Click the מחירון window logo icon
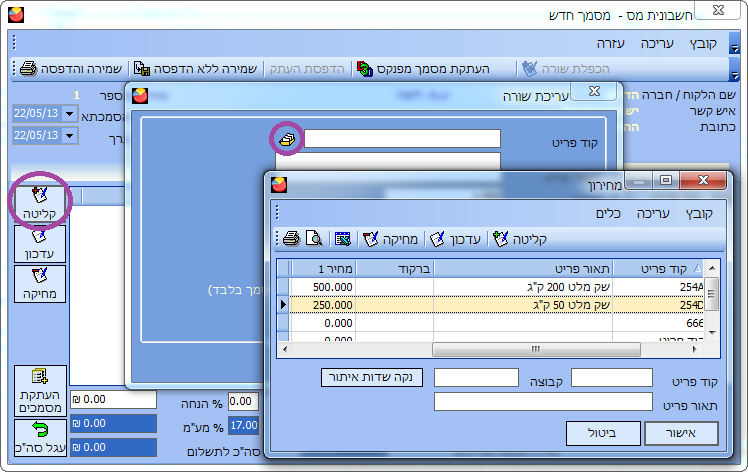The height and width of the screenshot is (472, 748). point(279,184)
